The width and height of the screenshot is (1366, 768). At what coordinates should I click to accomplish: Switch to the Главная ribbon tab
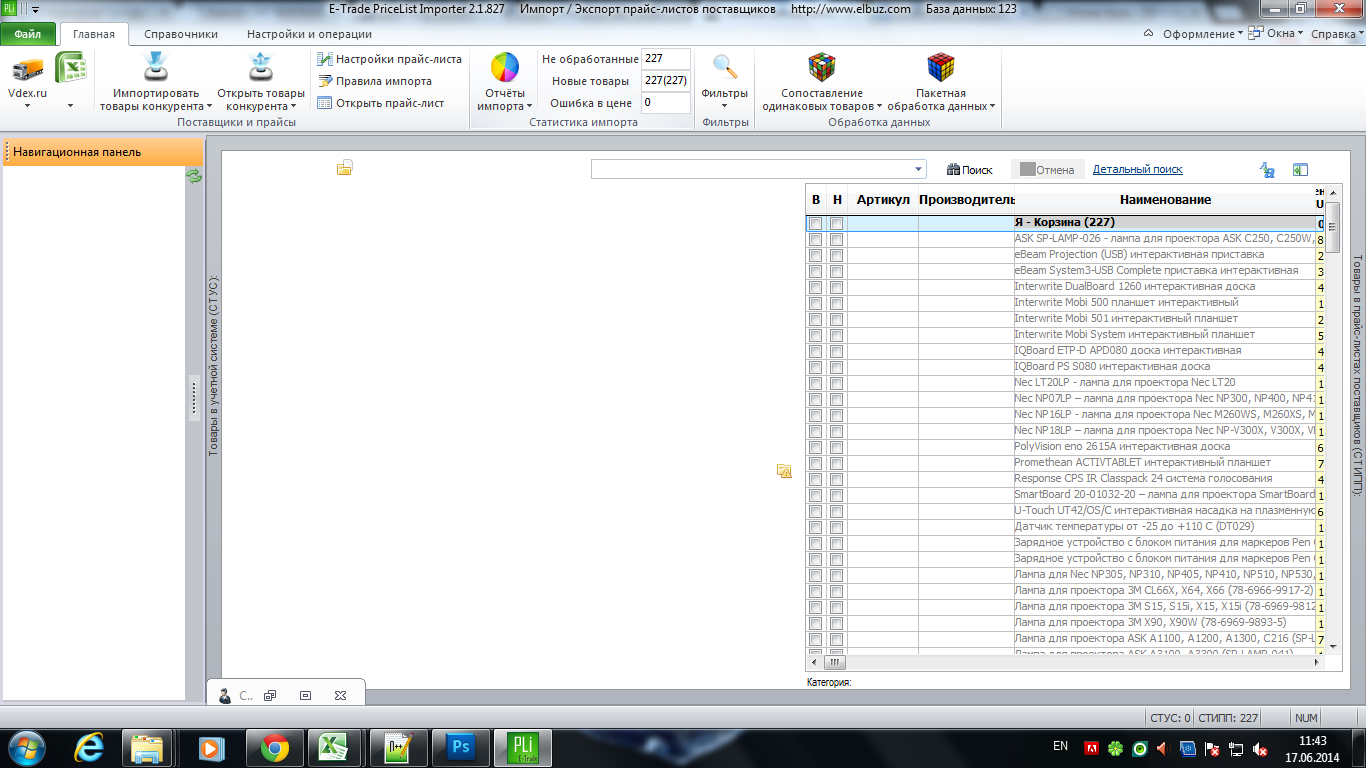pyautogui.click(x=94, y=34)
